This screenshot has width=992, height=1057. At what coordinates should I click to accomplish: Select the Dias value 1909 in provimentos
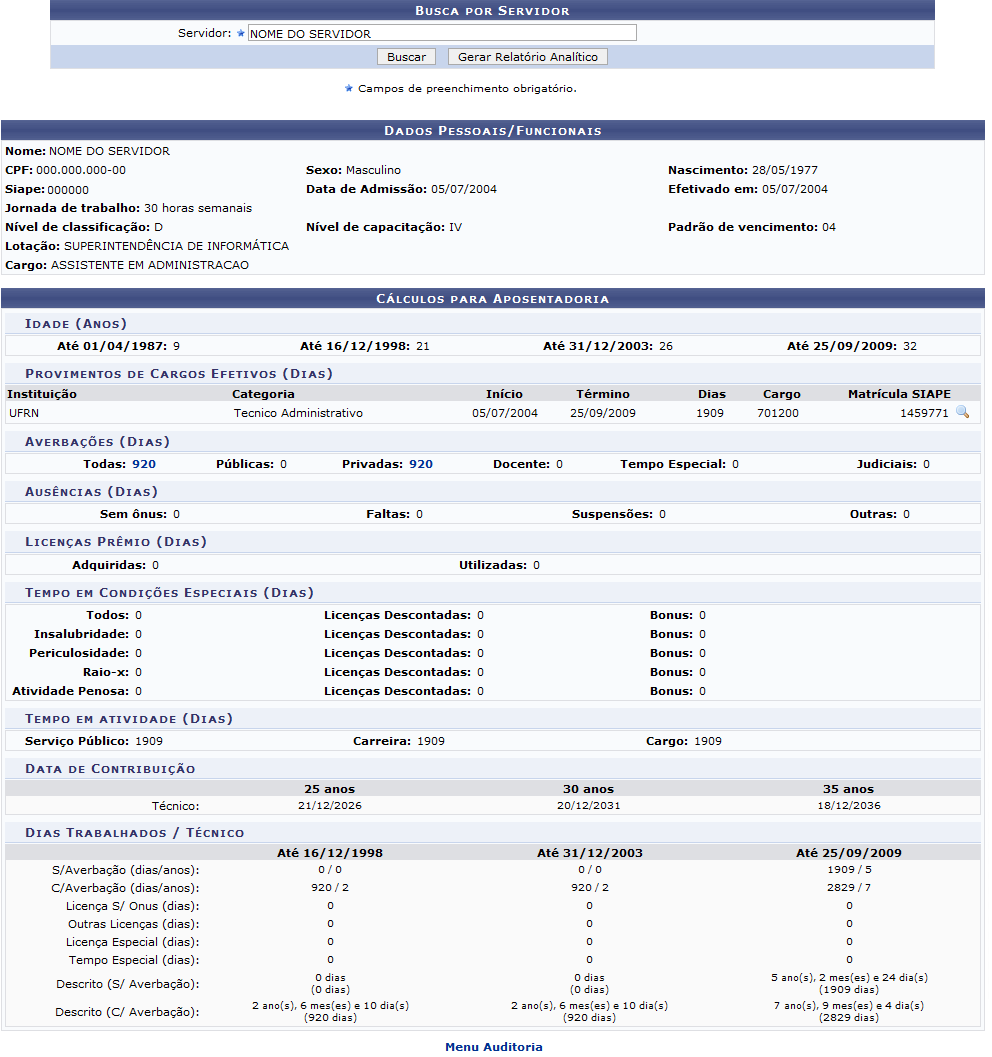(x=710, y=413)
